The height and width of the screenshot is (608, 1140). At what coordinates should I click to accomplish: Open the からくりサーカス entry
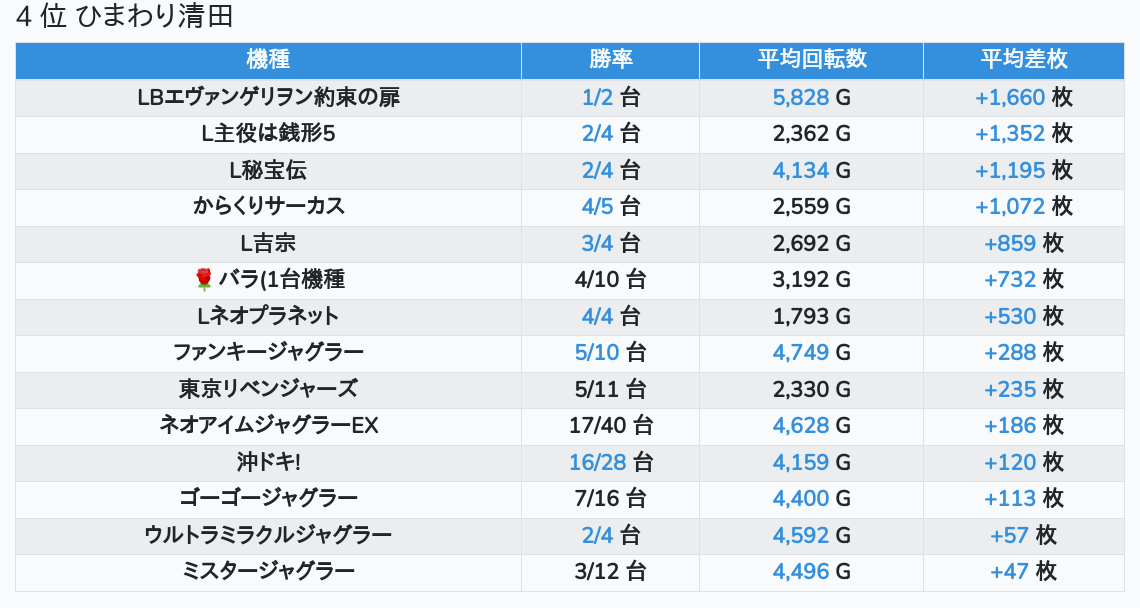268,207
